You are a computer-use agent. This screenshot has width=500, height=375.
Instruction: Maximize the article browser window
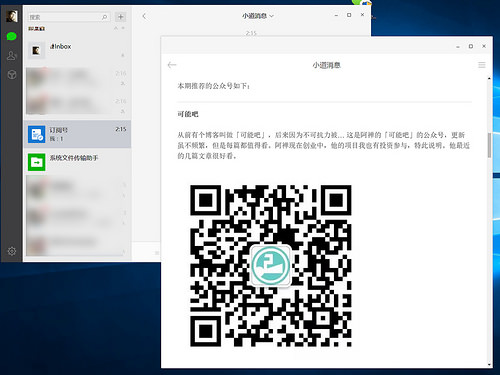coord(471,46)
